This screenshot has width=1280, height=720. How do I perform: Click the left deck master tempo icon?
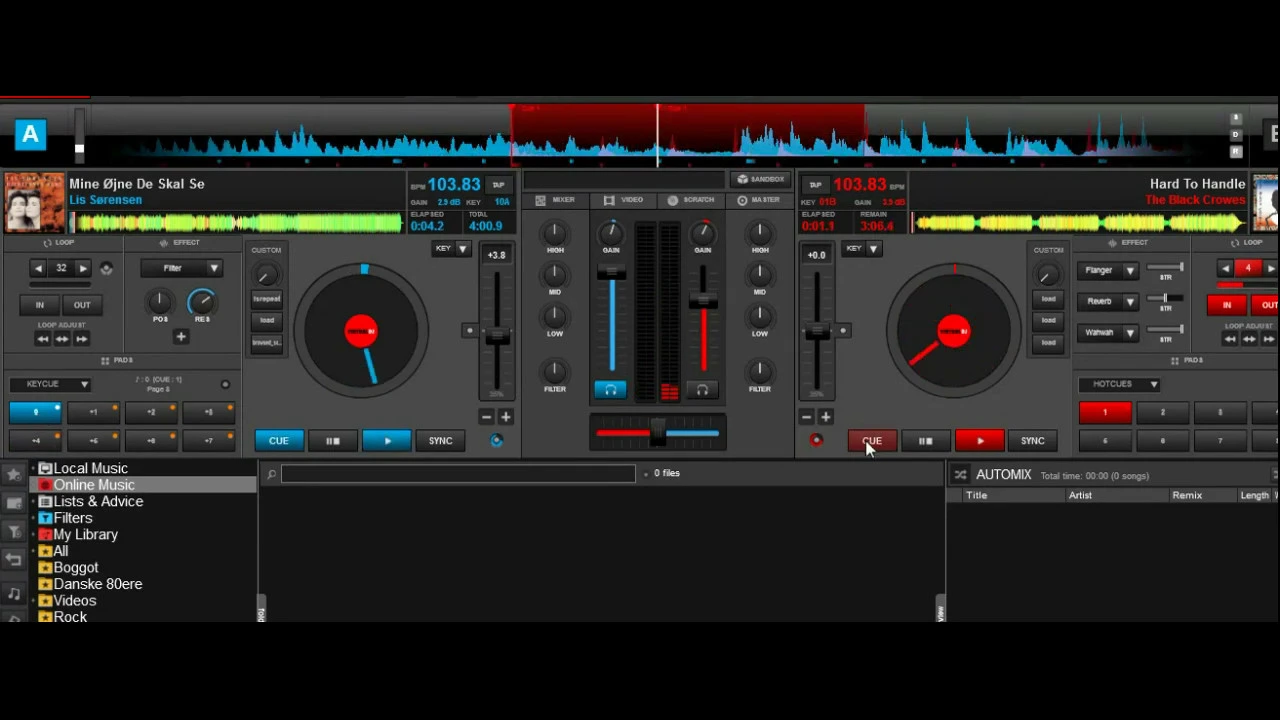(497, 440)
